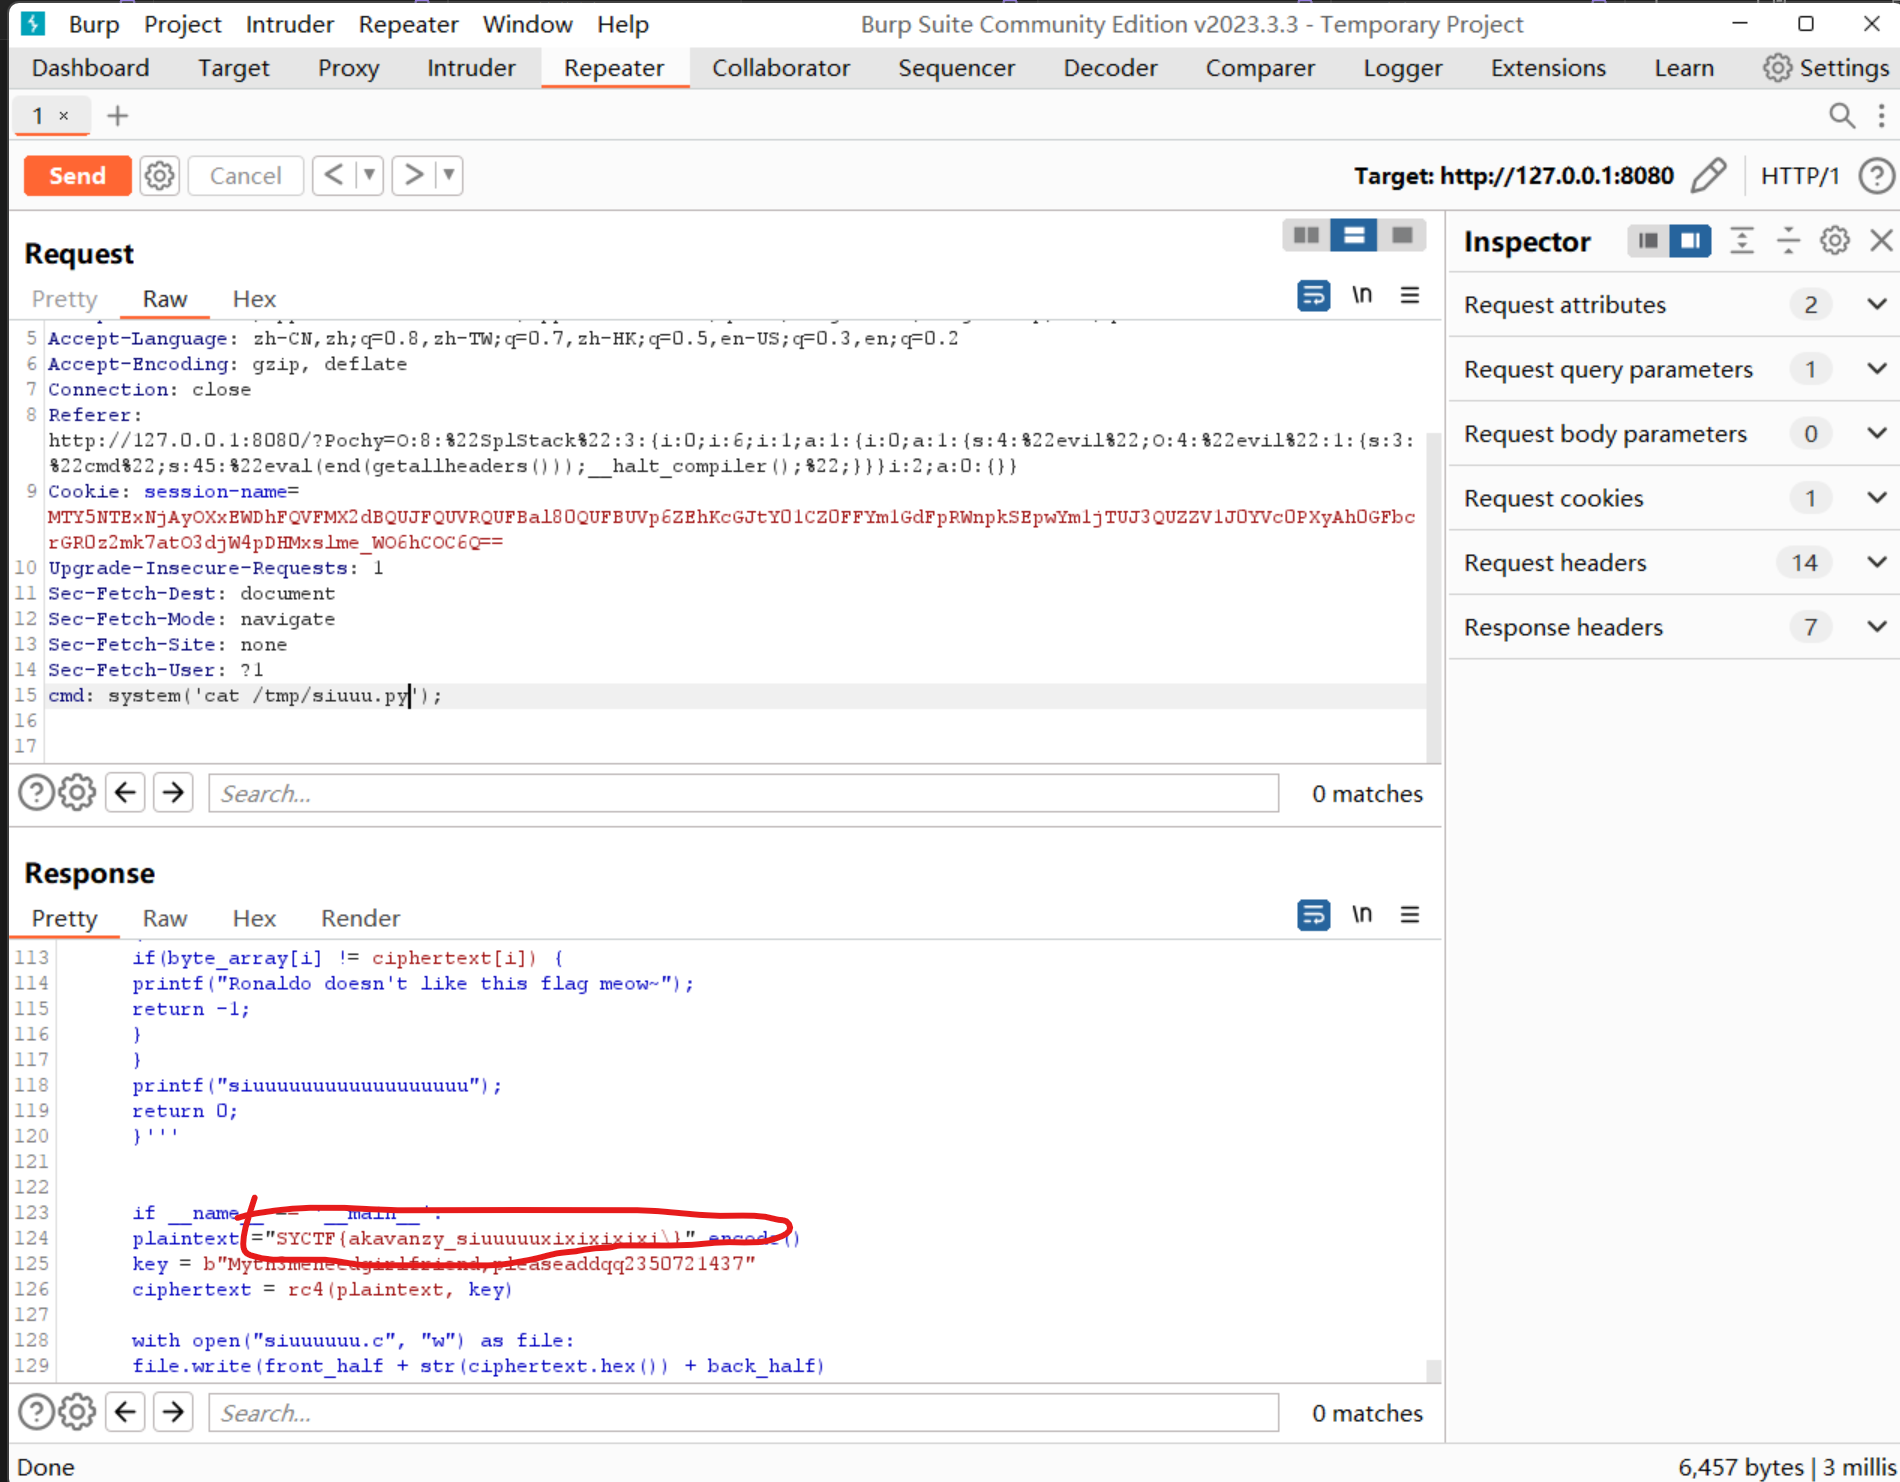Dock Inspector layout left icon

(1648, 241)
